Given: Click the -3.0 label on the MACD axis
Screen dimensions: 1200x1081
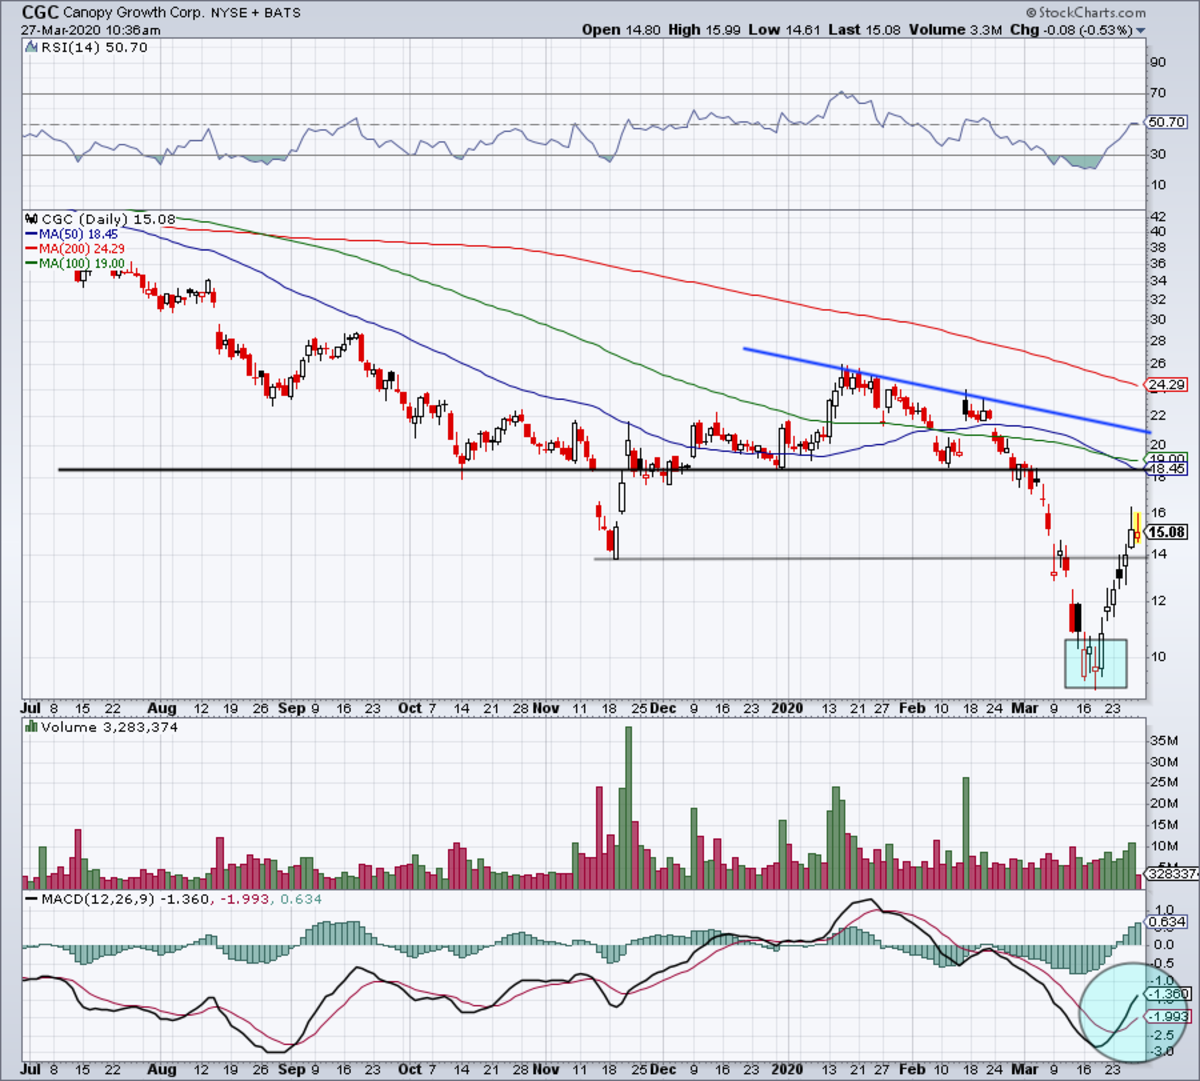Looking at the screenshot, I should click(1163, 1052).
